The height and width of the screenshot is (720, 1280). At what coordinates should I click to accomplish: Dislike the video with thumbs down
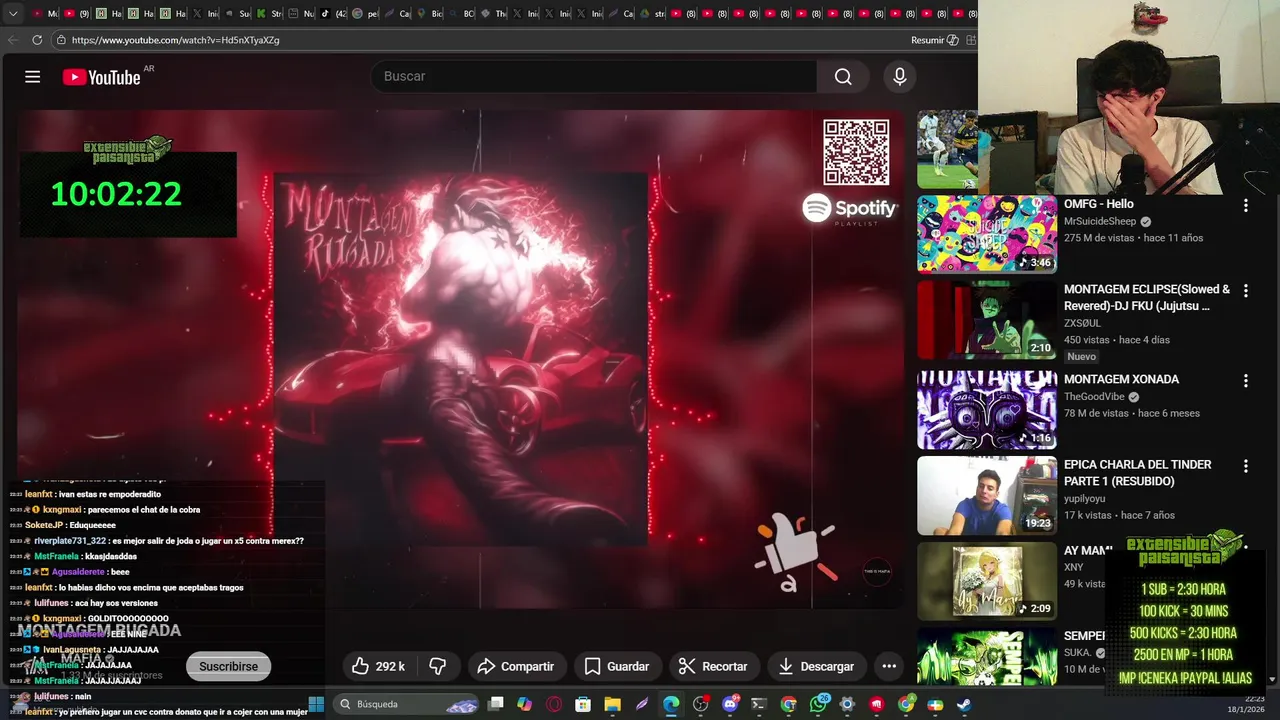coord(437,666)
